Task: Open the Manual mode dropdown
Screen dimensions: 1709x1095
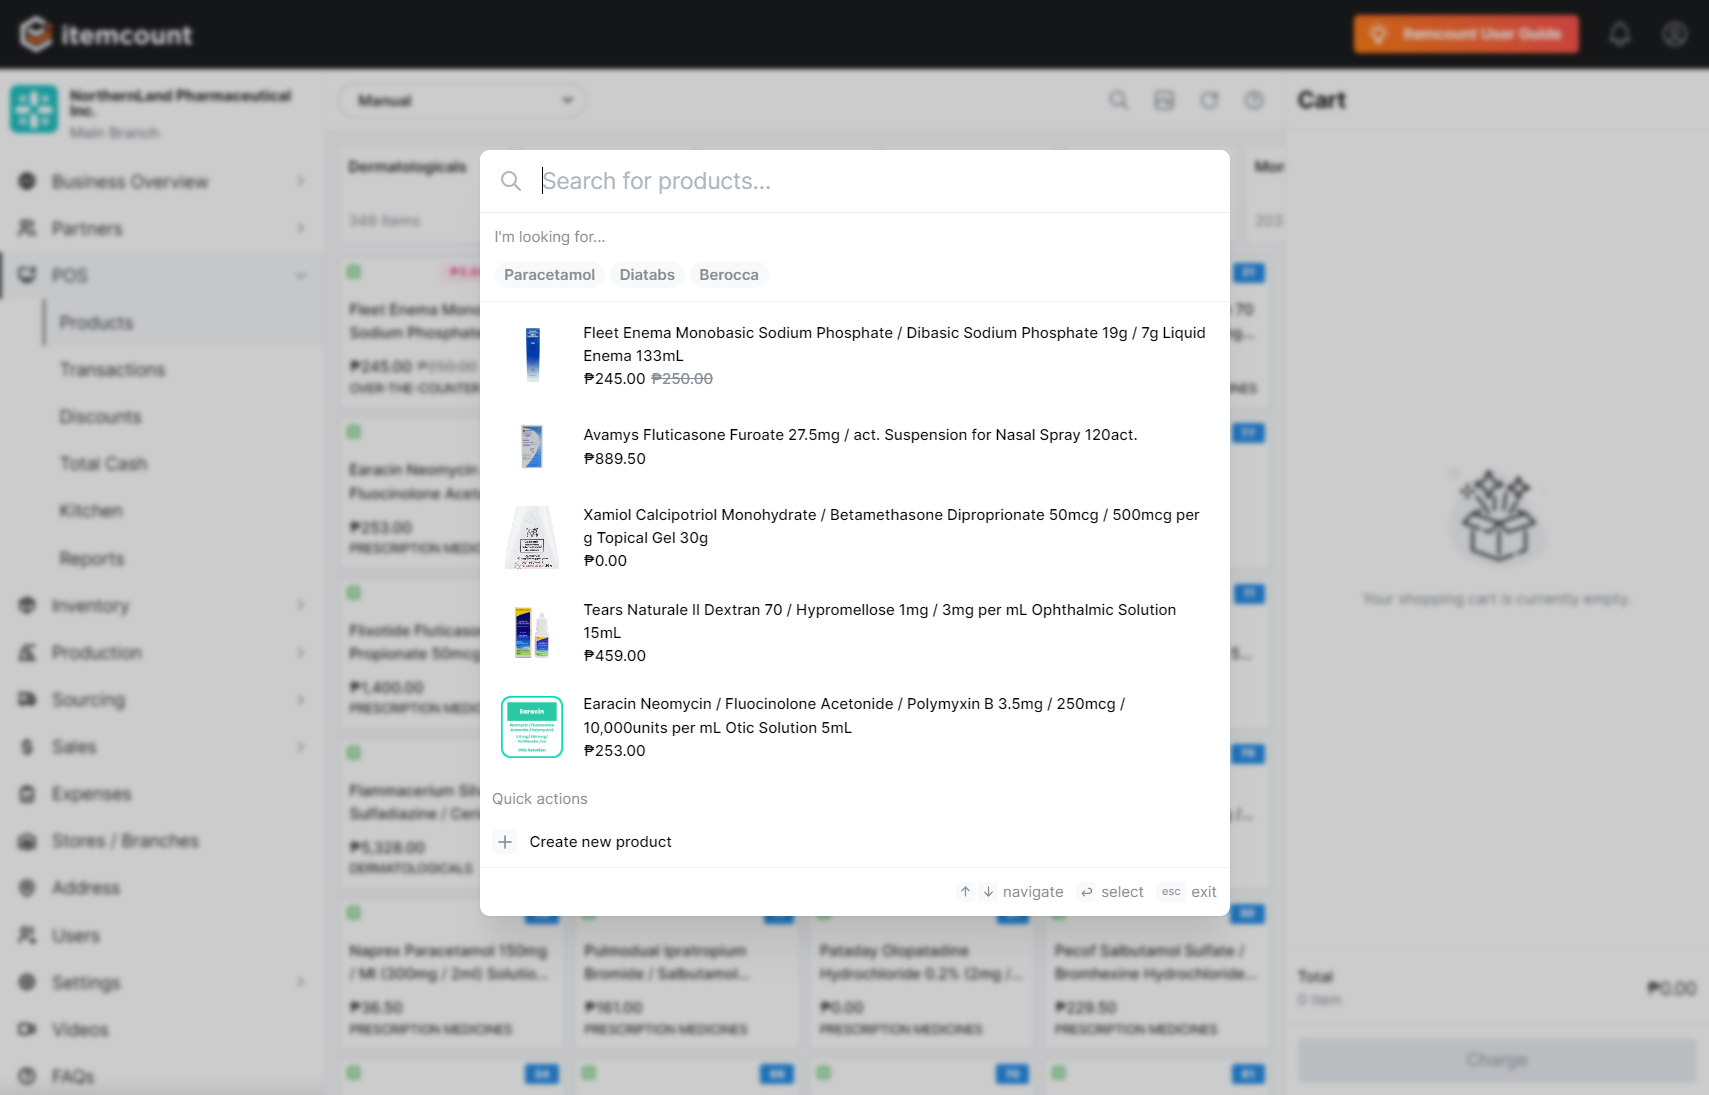Action: point(462,100)
